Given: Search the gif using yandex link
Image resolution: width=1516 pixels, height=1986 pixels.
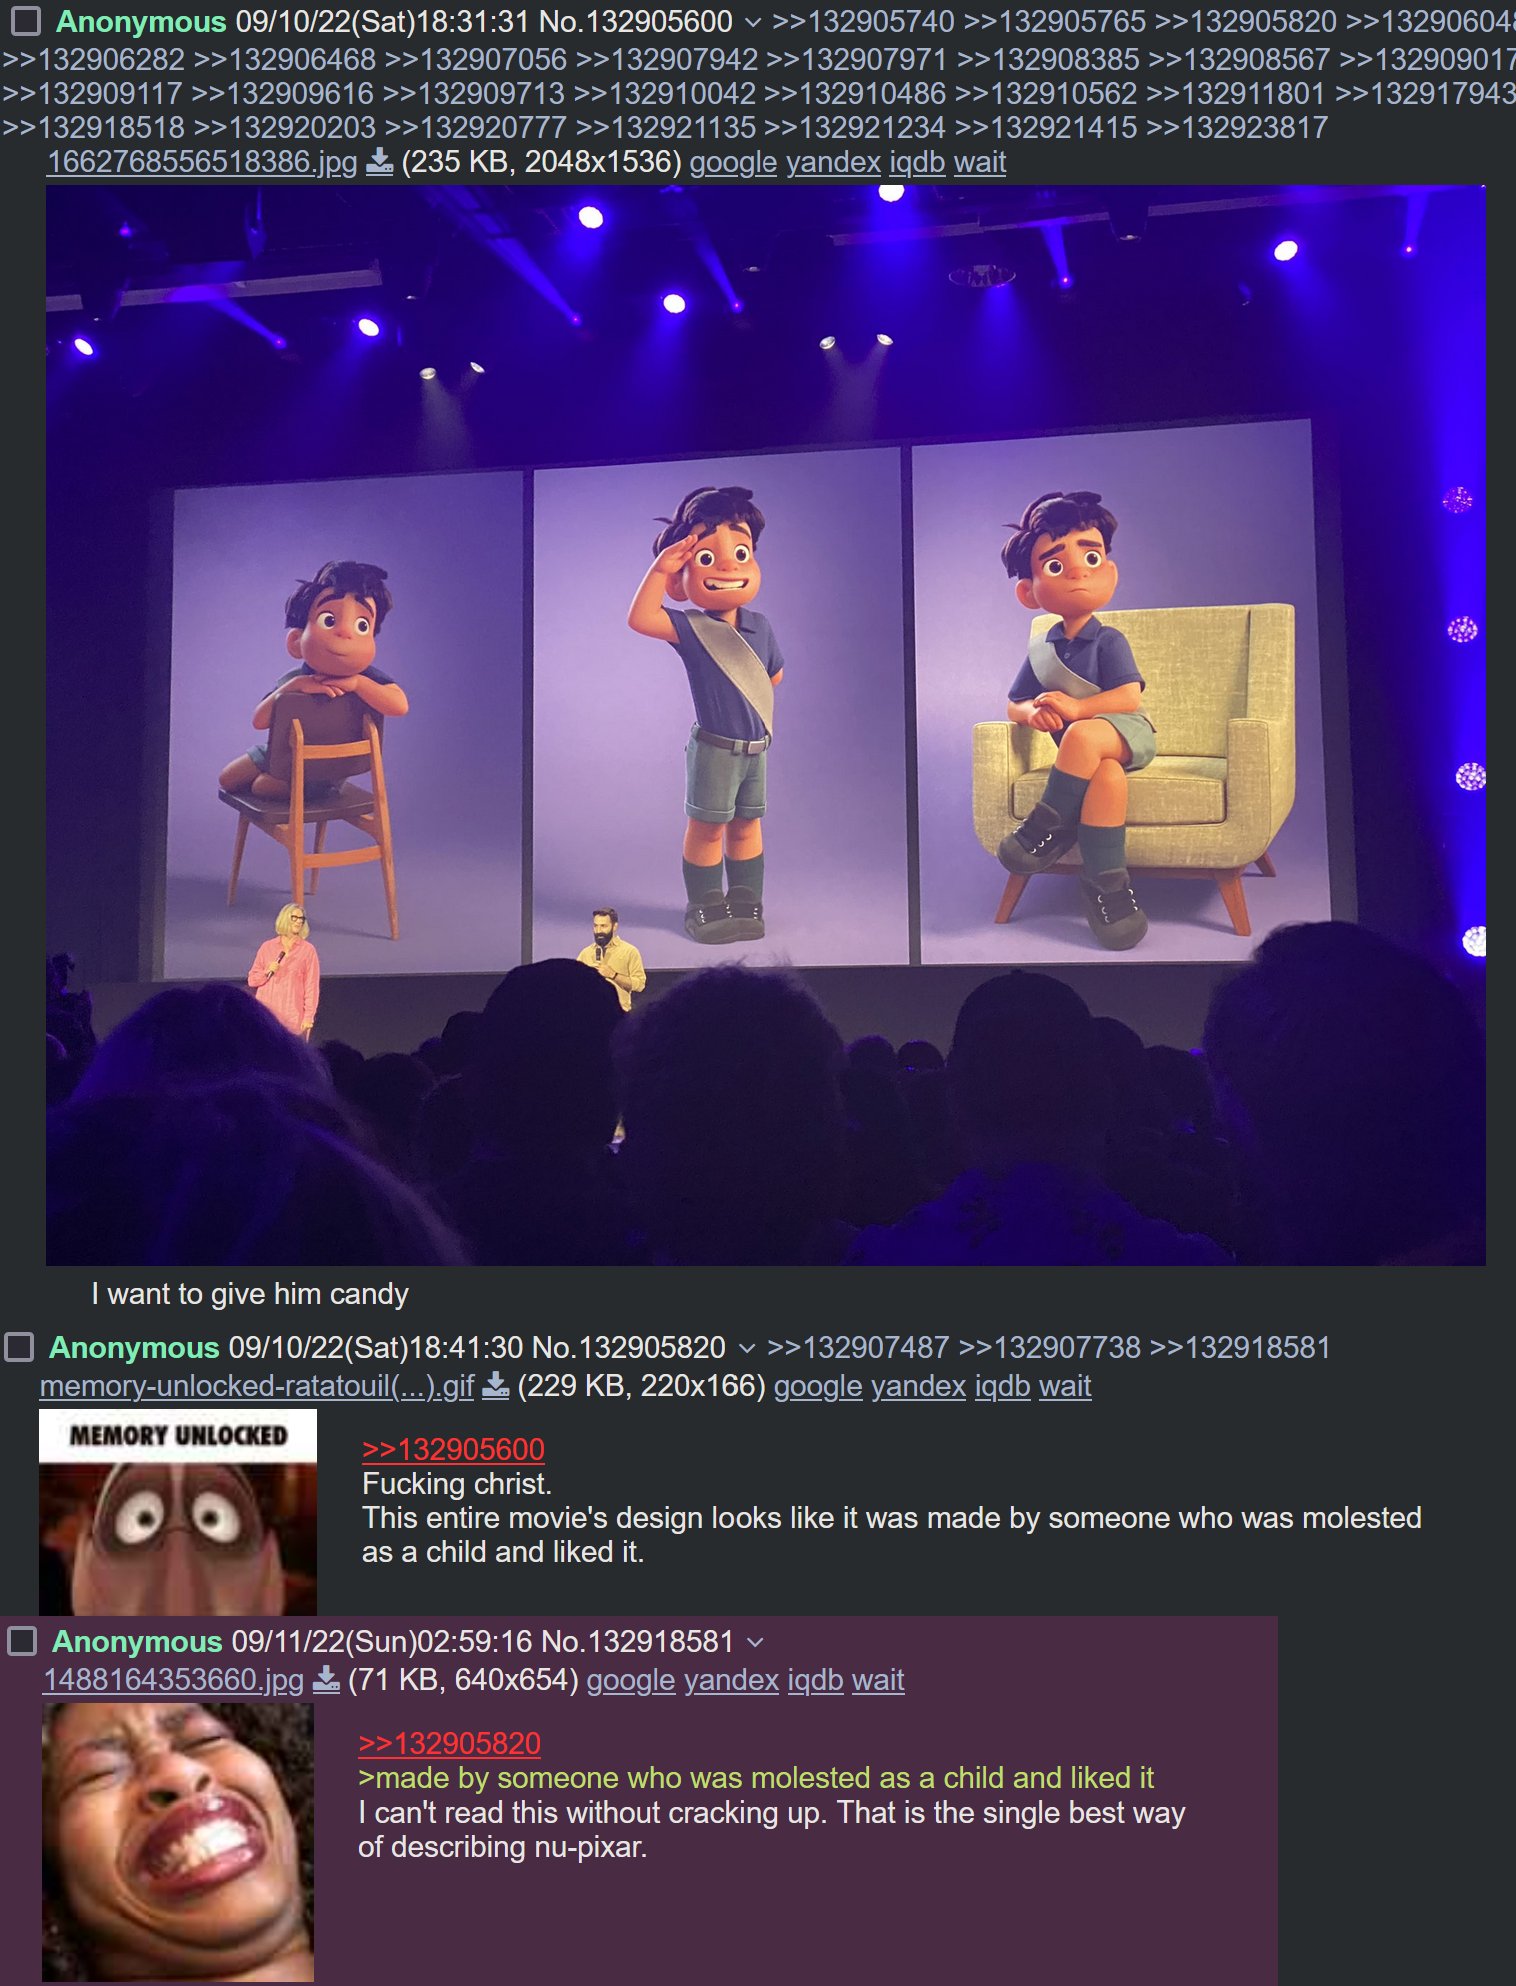Looking at the screenshot, I should pyautogui.click(x=918, y=1386).
